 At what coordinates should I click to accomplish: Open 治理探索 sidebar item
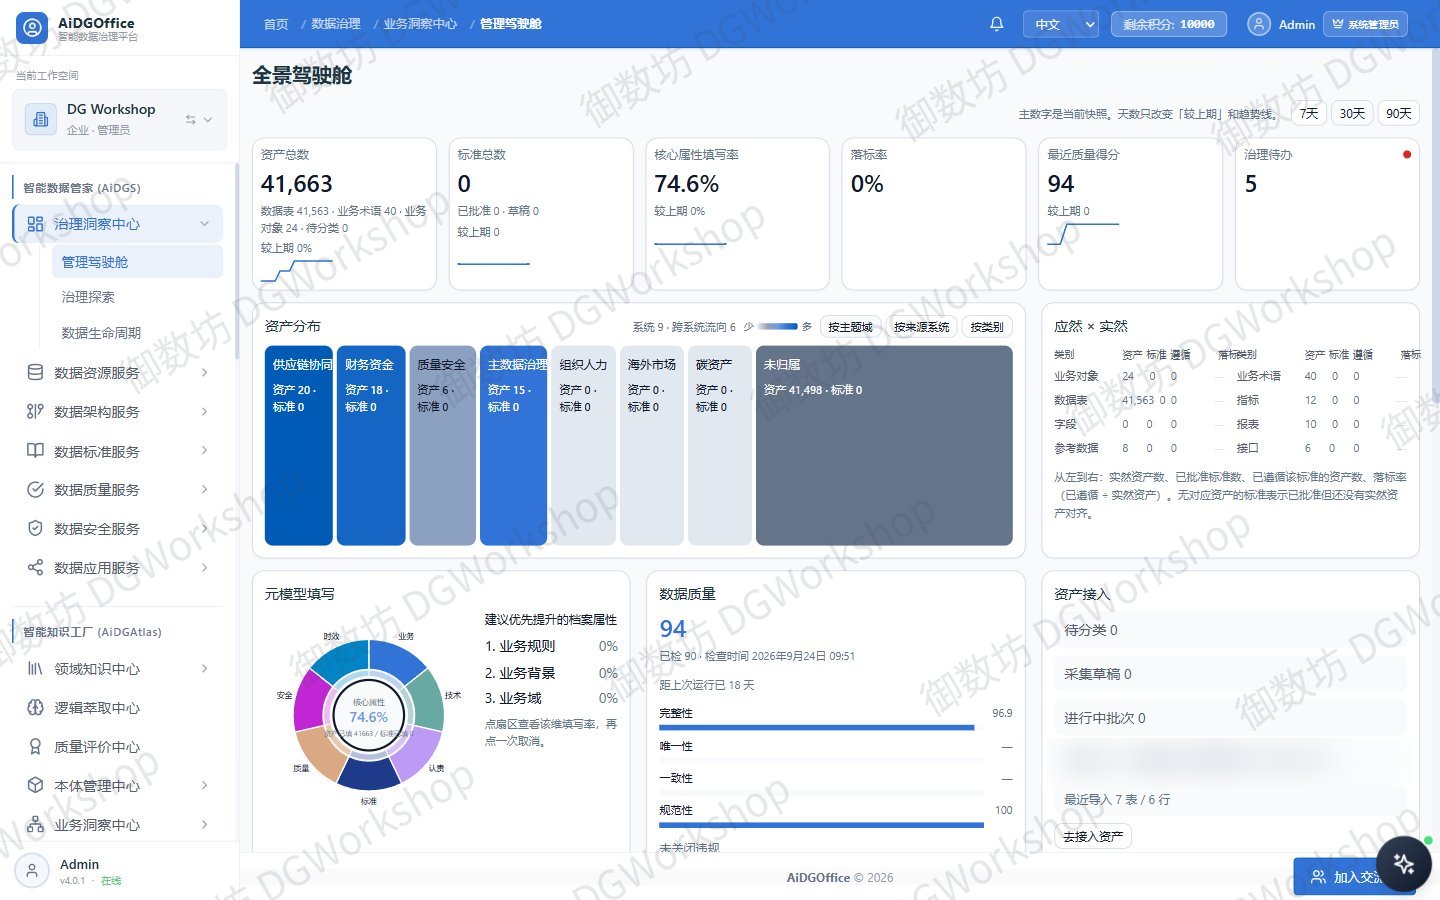(x=137, y=297)
